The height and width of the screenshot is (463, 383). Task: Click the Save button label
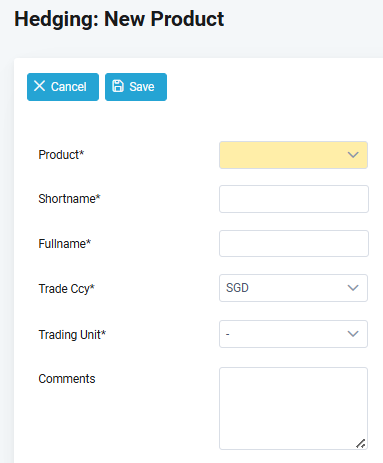[x=142, y=87]
